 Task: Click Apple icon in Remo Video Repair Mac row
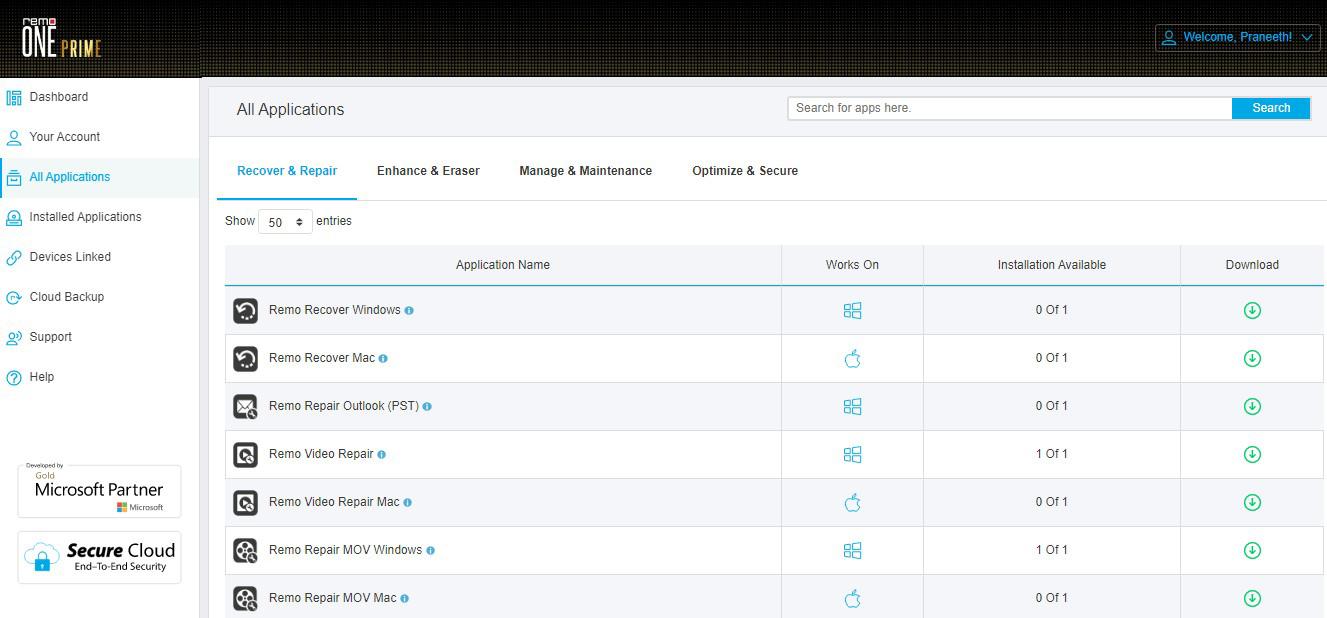(x=852, y=502)
